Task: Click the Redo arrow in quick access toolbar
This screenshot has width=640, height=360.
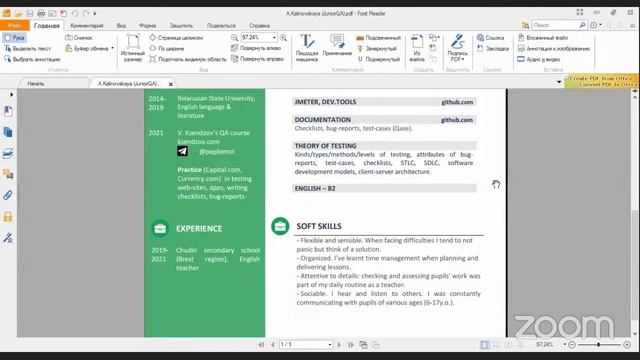Action: (x=86, y=13)
